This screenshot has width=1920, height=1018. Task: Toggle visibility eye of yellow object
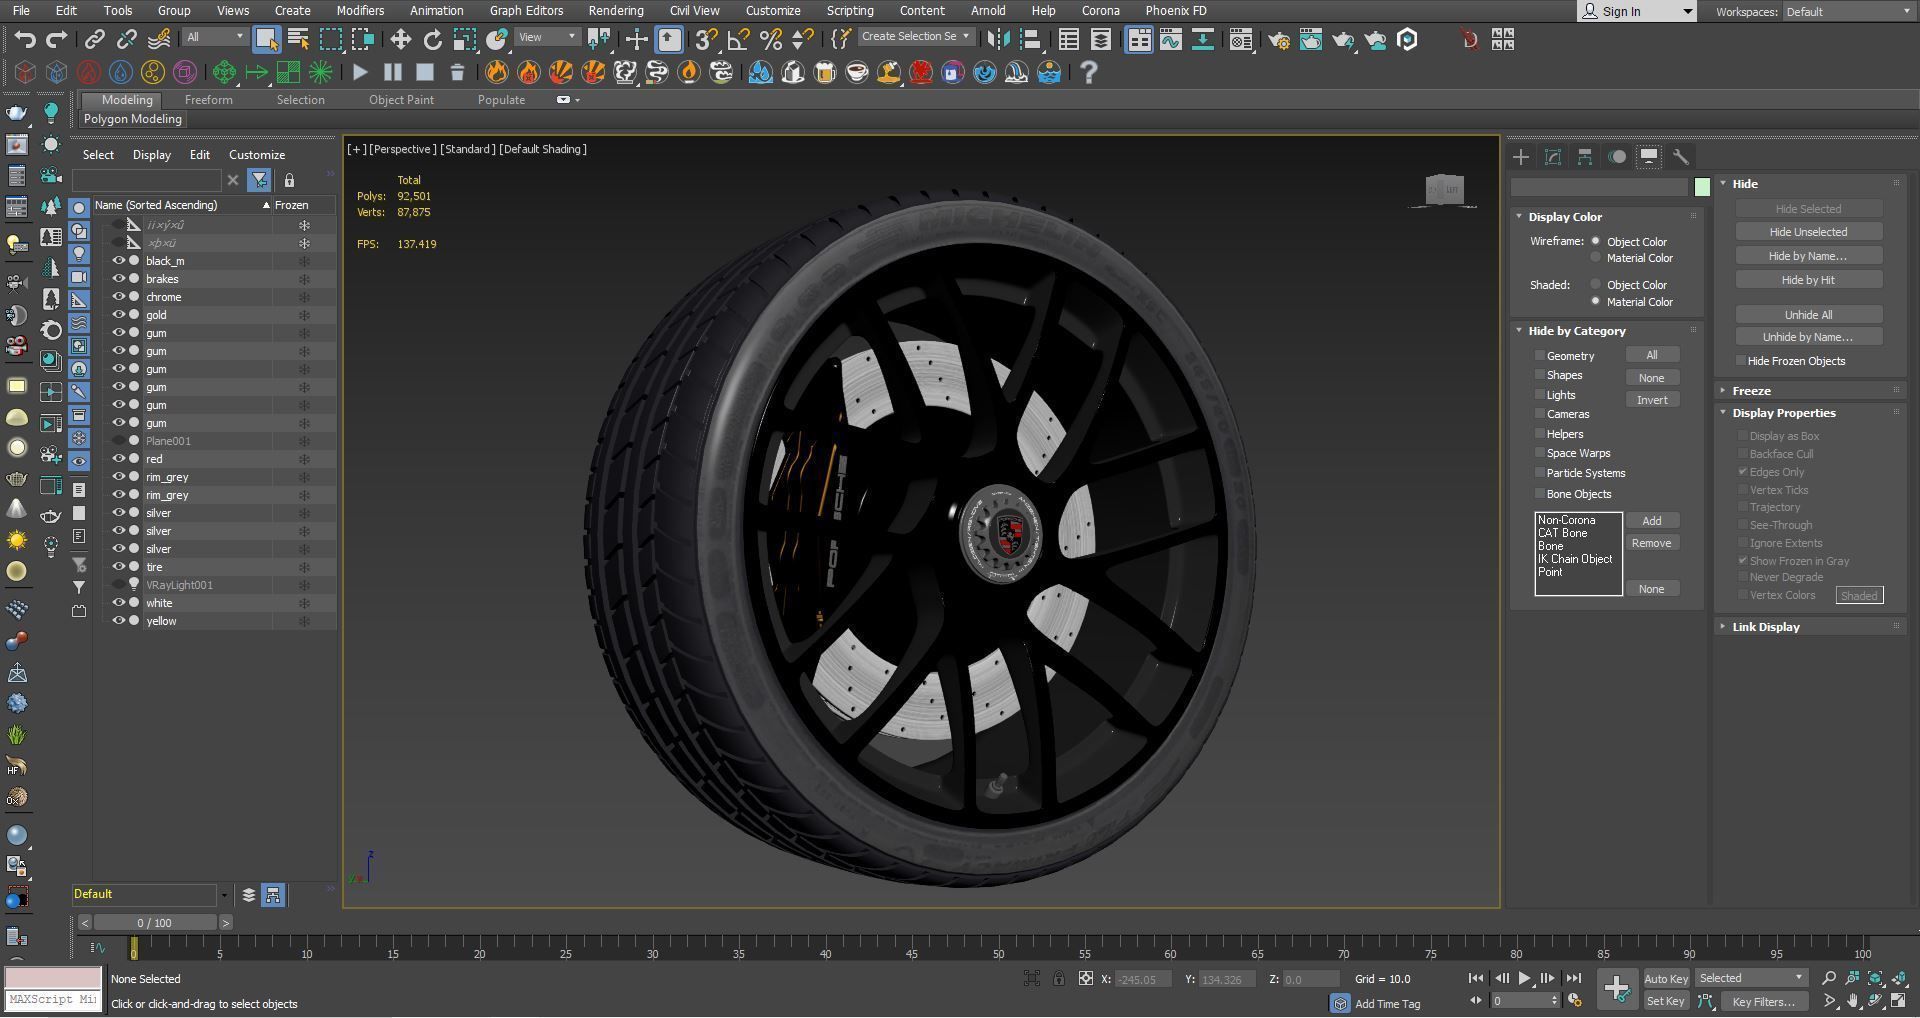[x=118, y=621]
